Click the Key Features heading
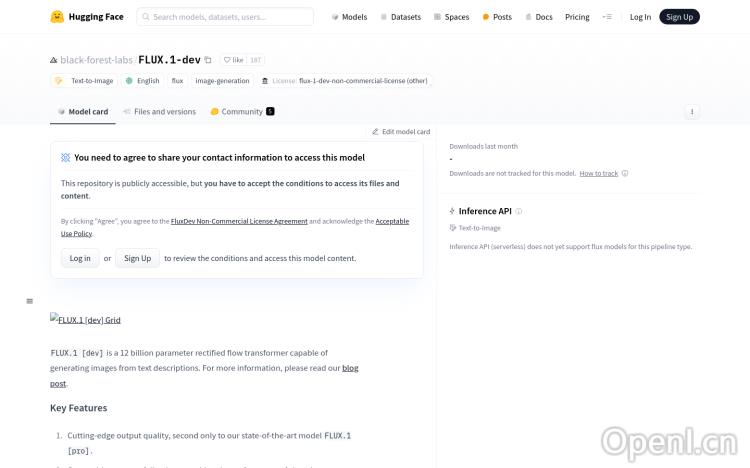 78,408
